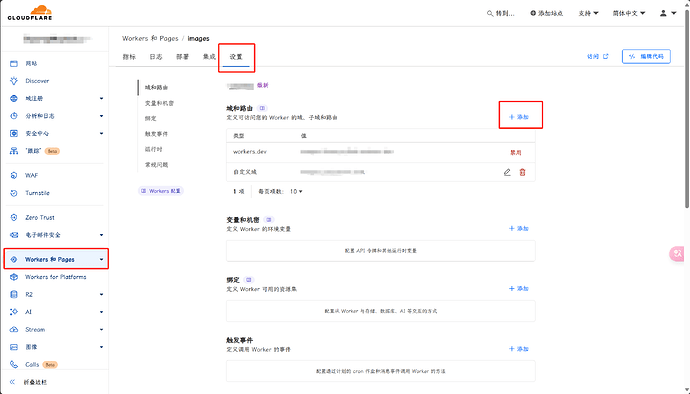Open Turnstile from the sidebar
The height and width of the screenshot is (394, 690).
[37, 193]
